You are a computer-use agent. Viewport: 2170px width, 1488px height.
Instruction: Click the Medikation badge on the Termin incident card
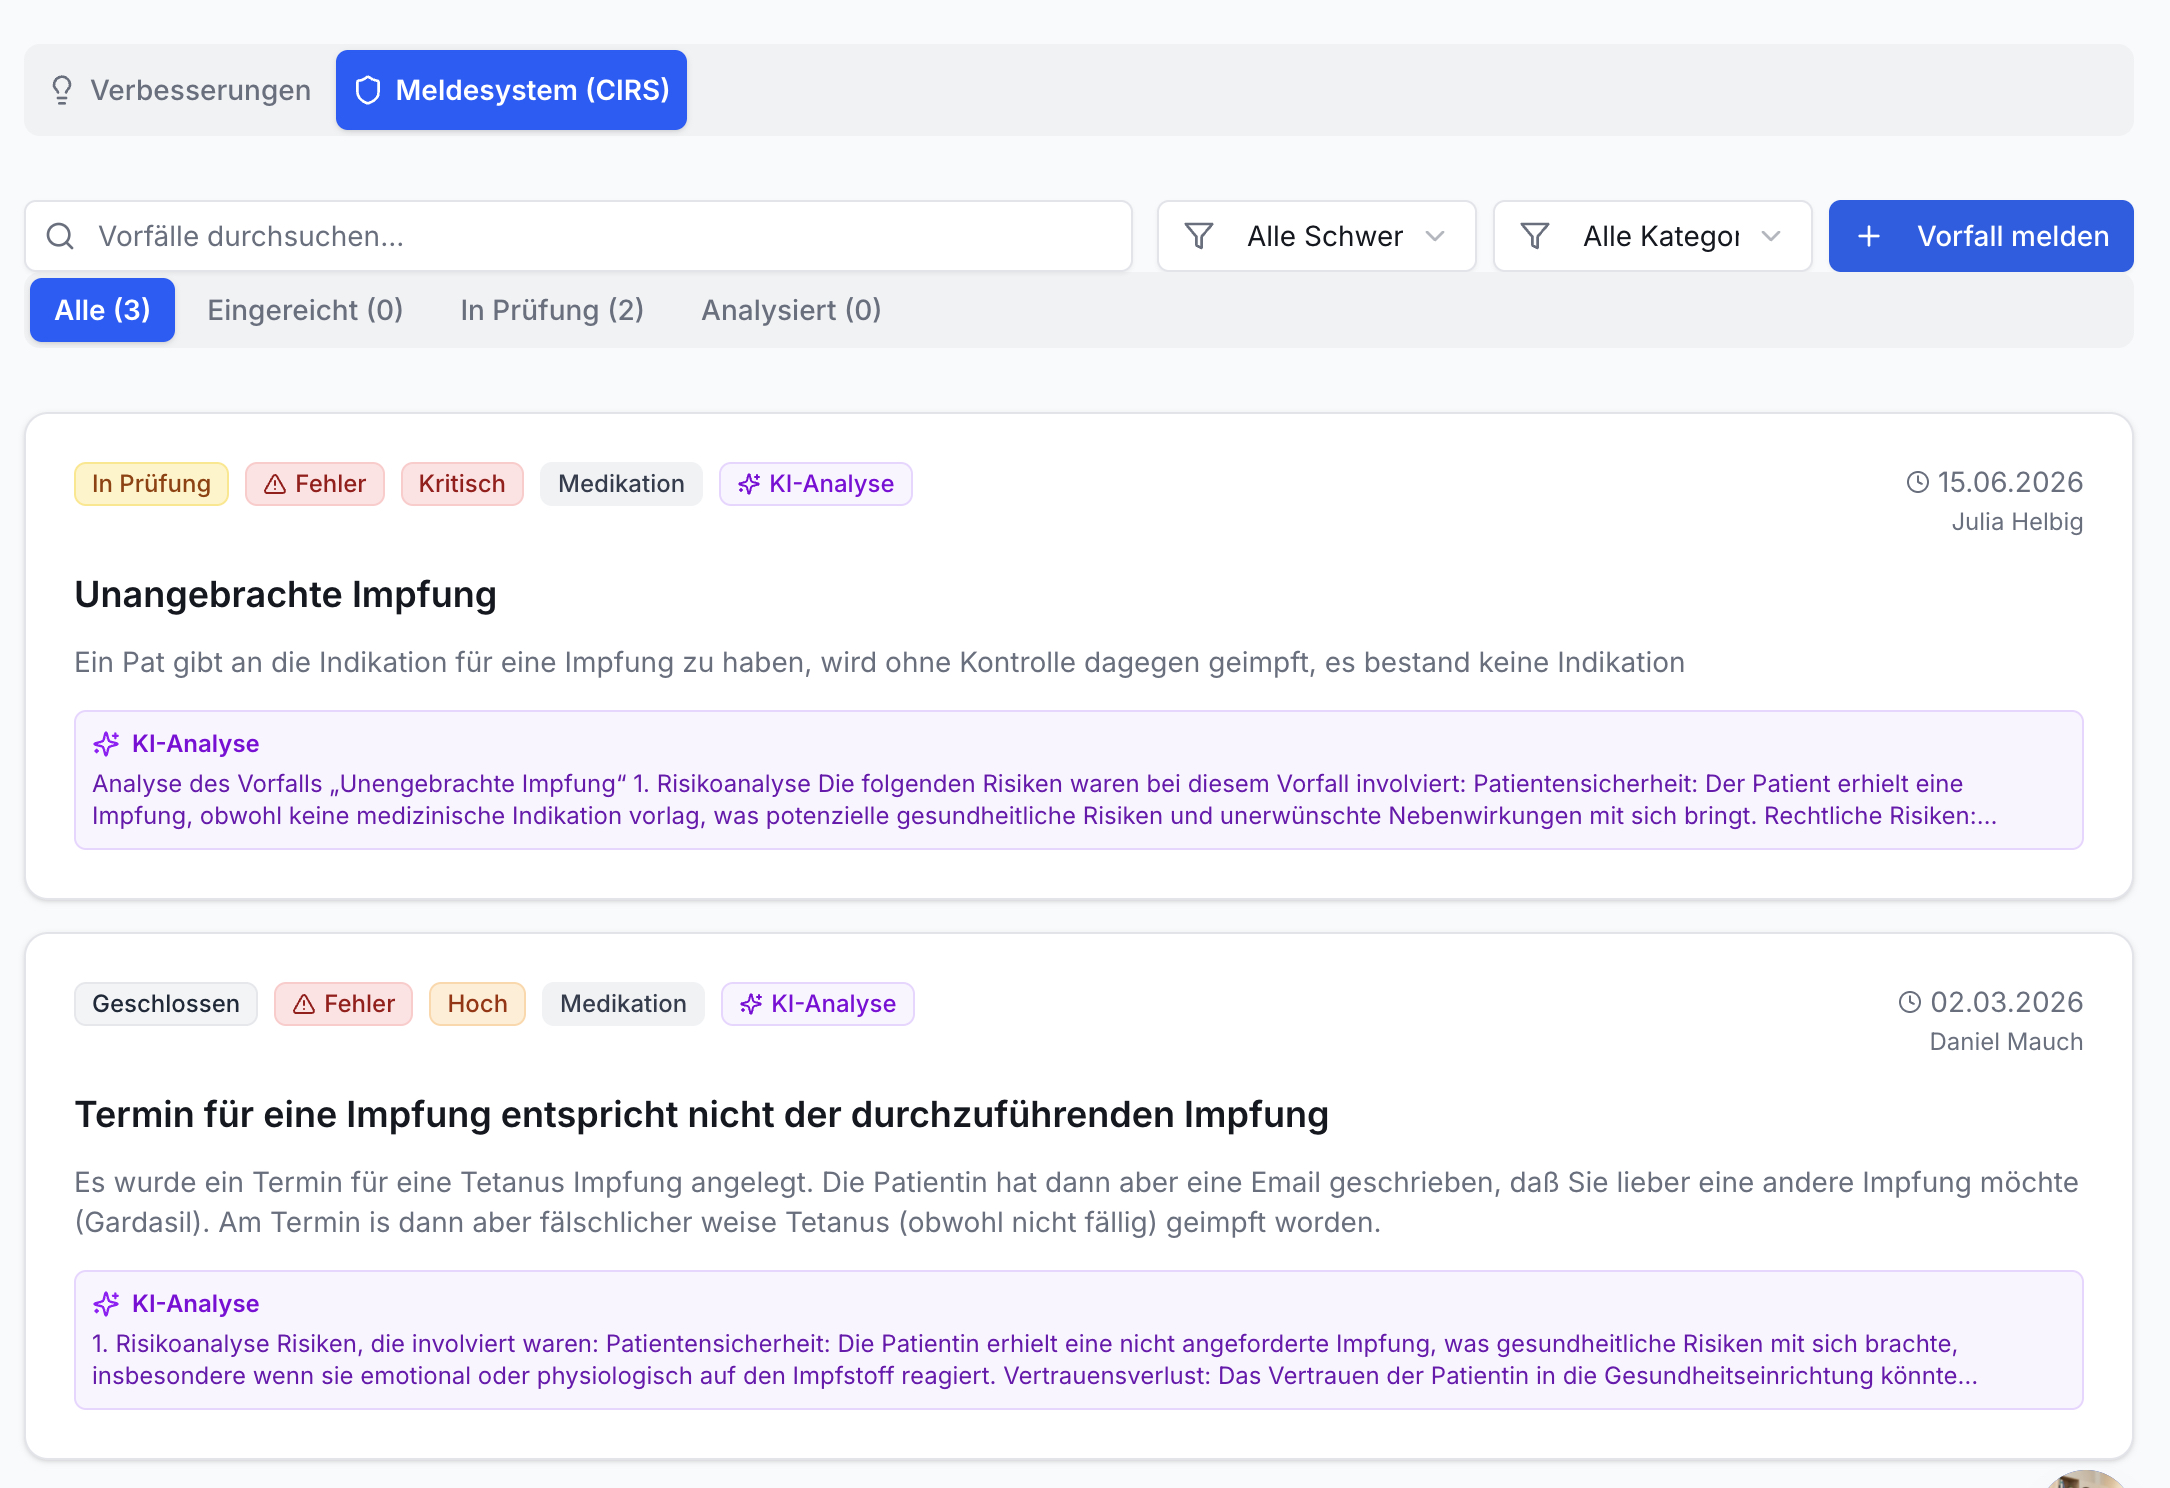tap(623, 1004)
